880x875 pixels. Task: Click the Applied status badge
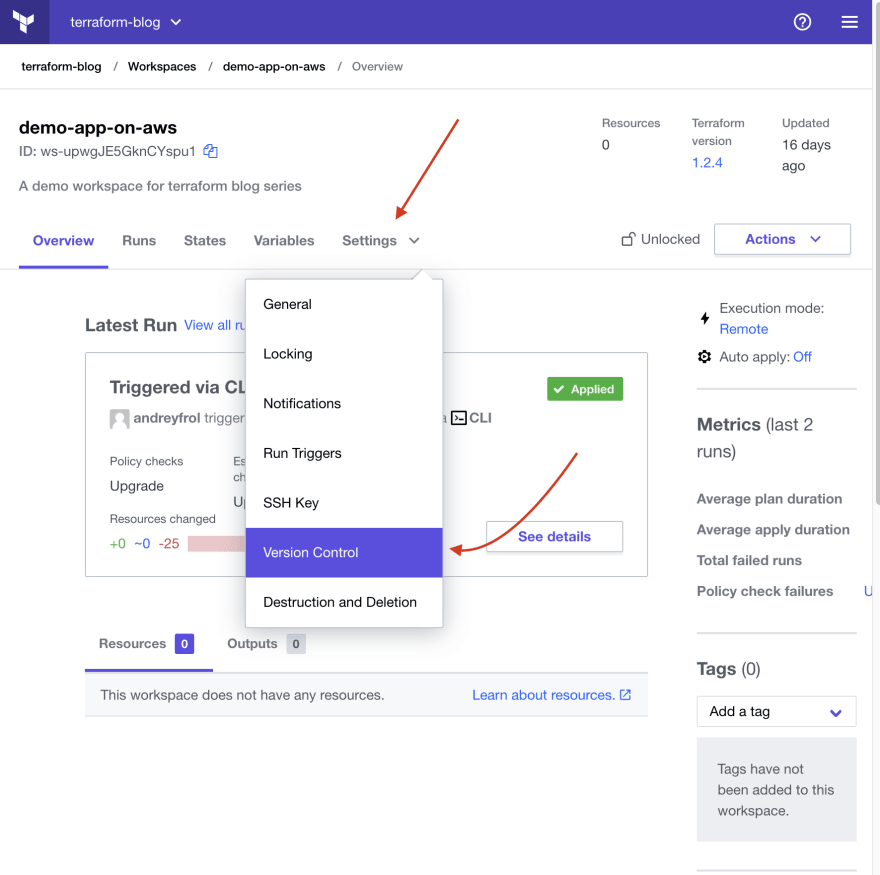tap(585, 389)
